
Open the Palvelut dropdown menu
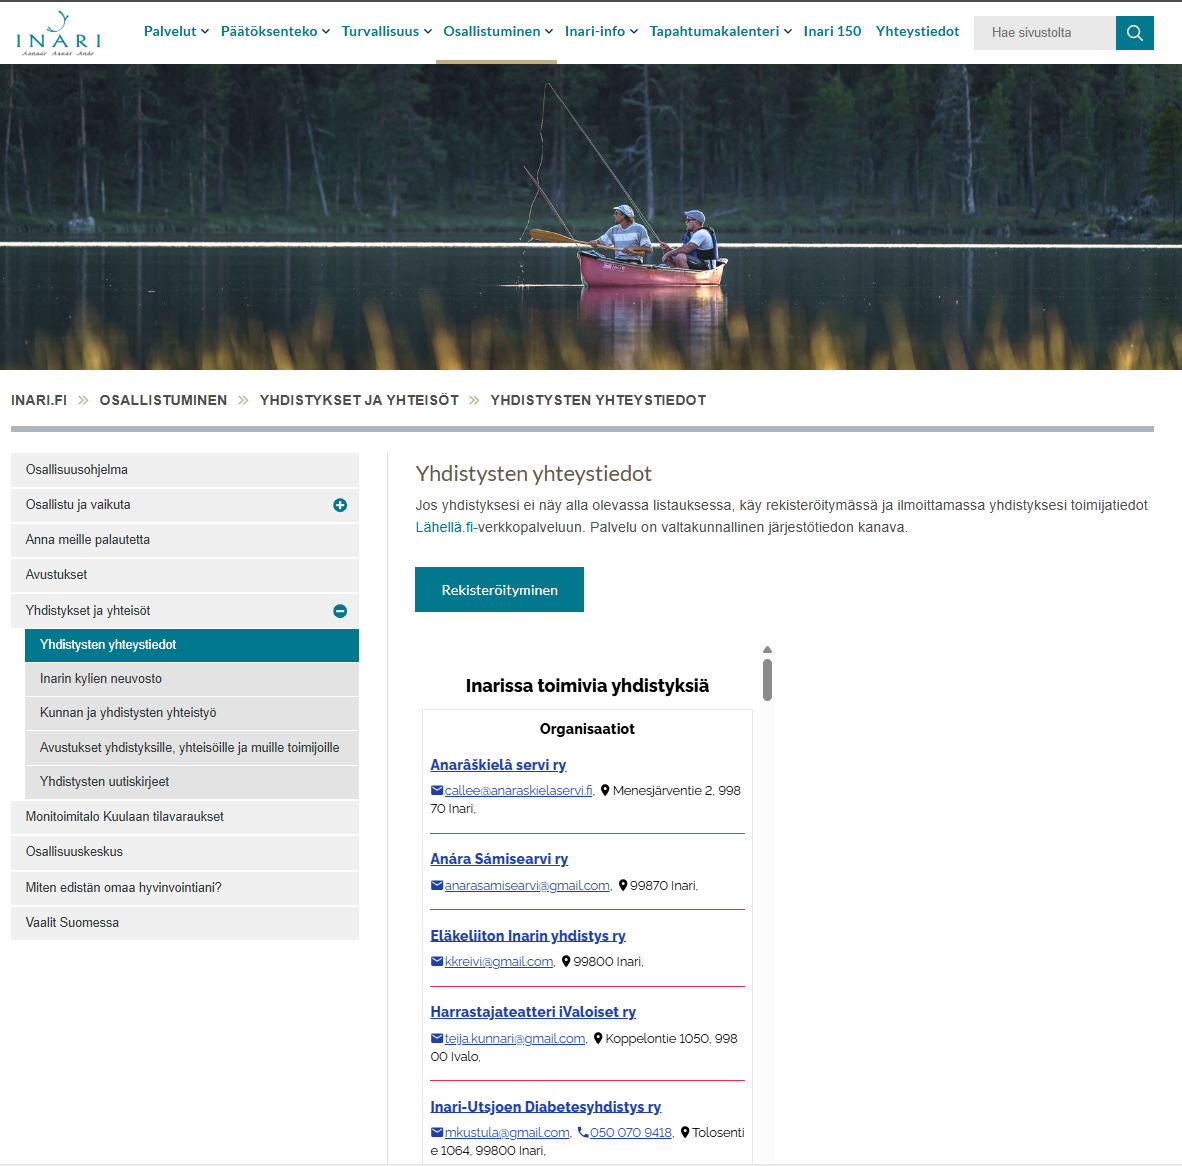point(176,32)
